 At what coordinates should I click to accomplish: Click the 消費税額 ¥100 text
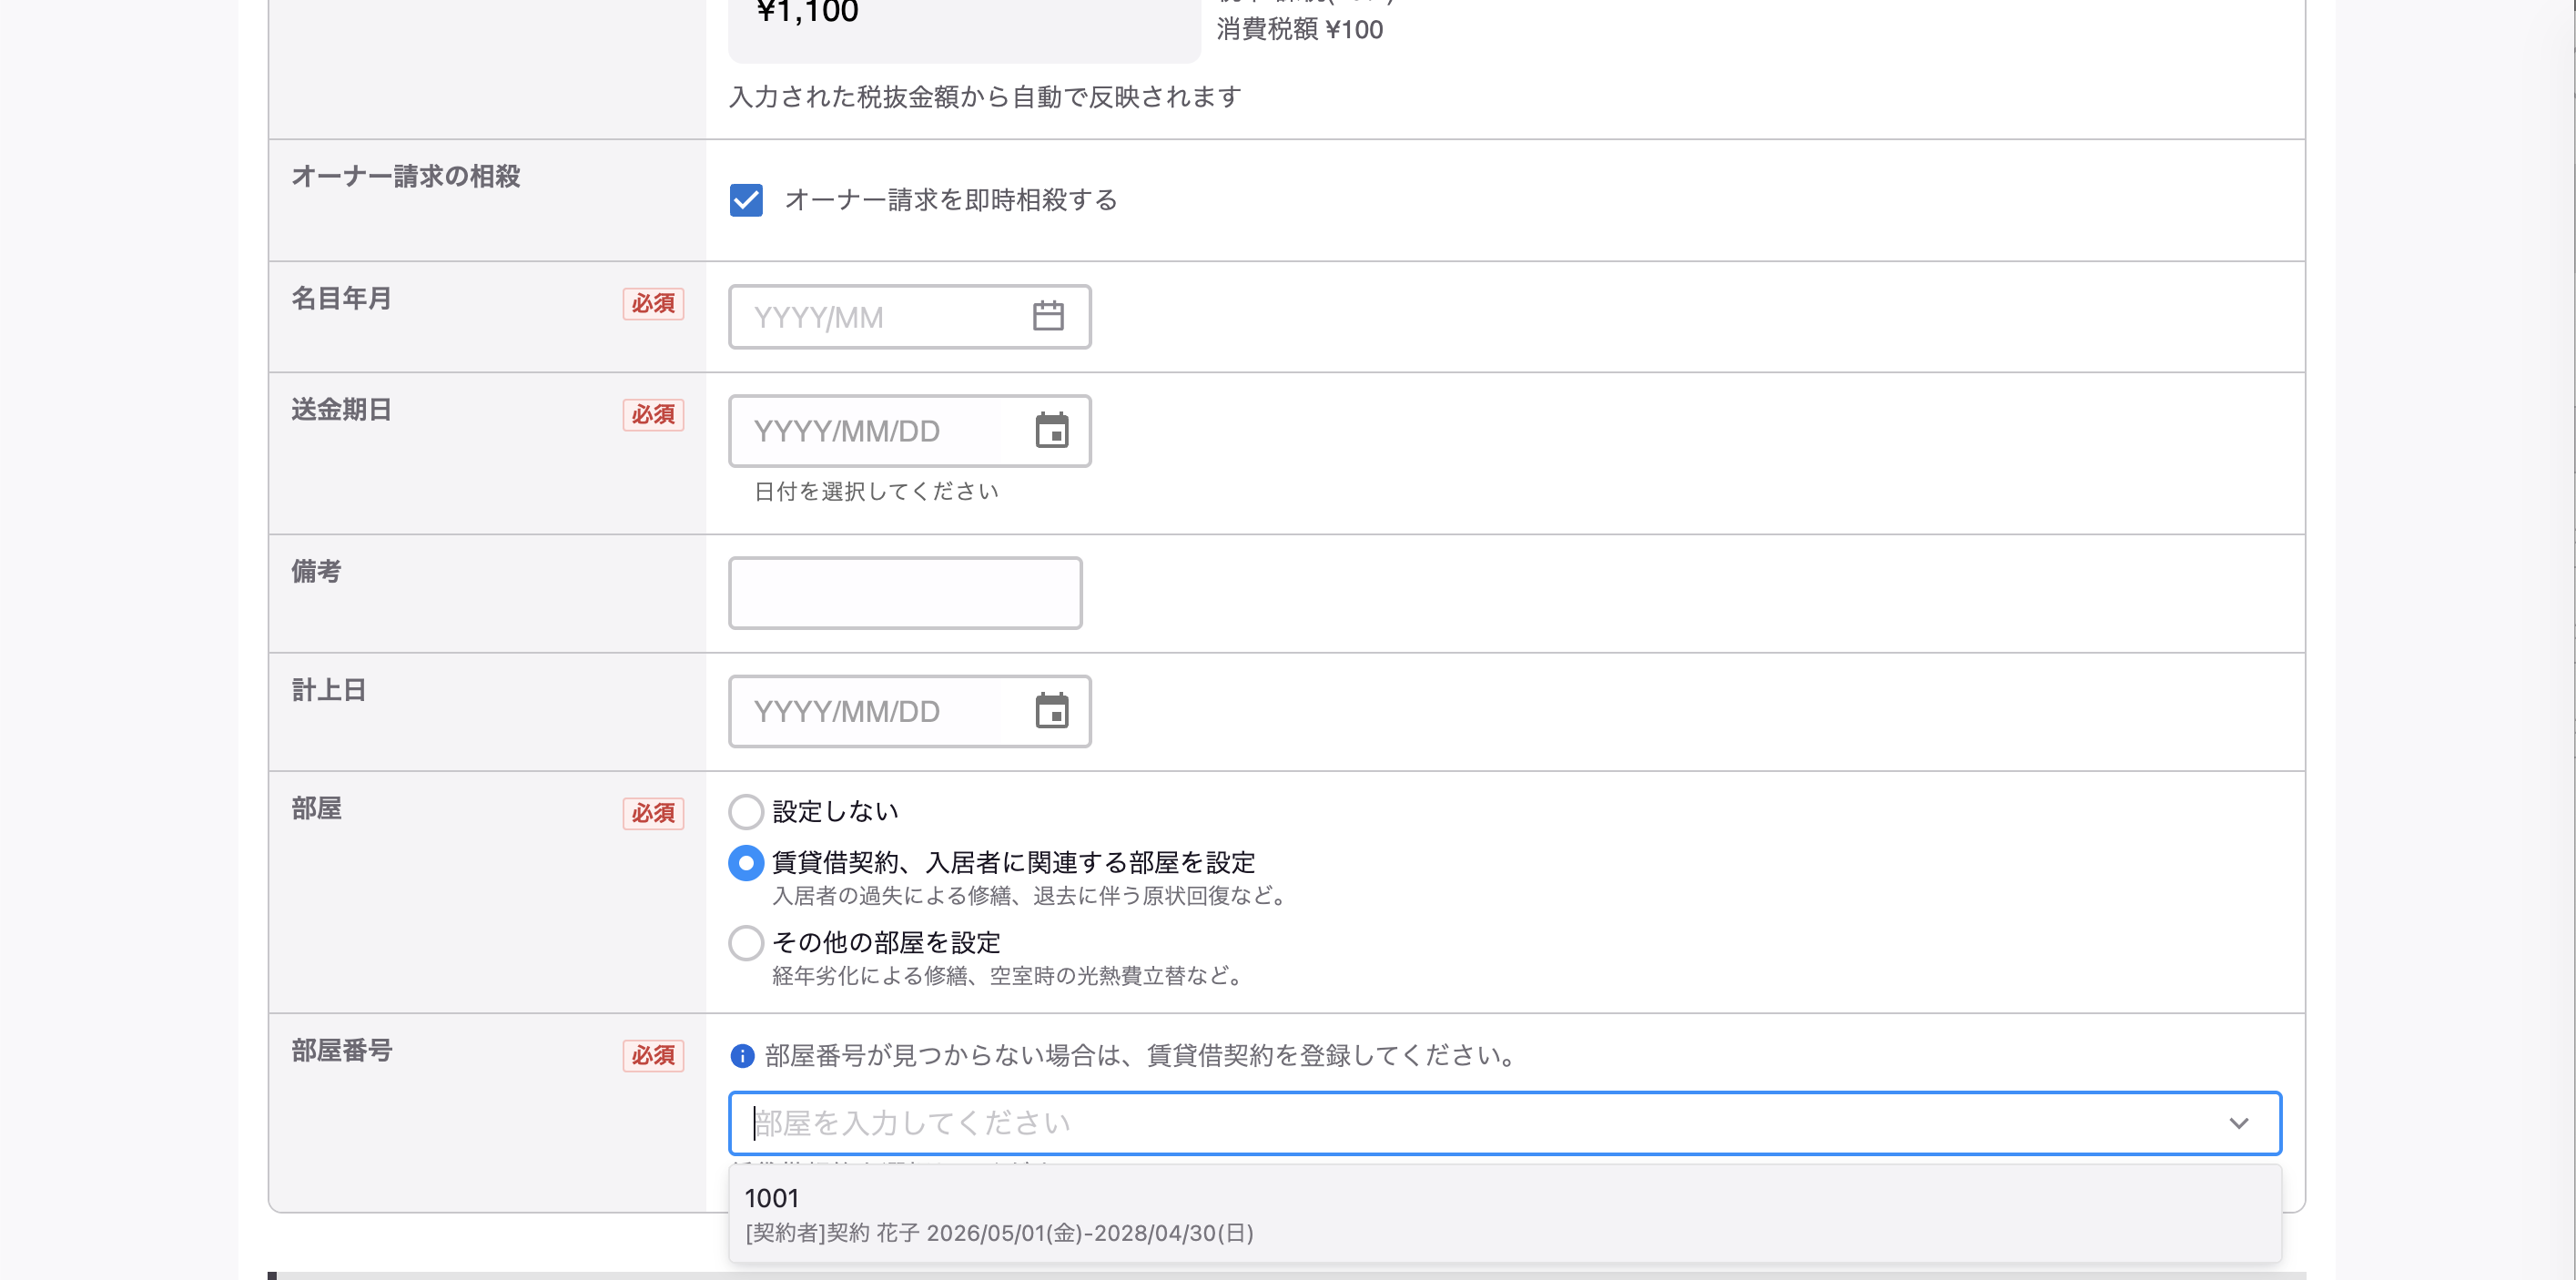point(1299,29)
